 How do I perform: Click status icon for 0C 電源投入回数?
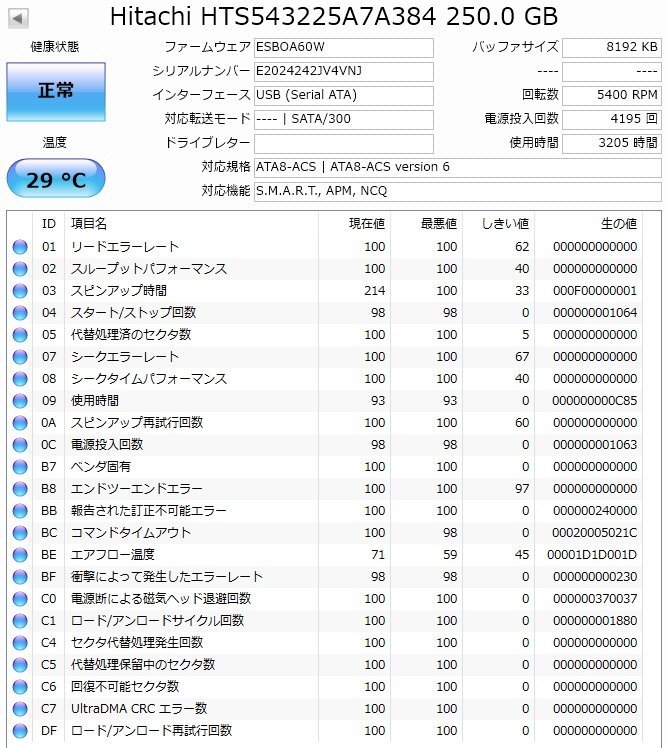(x=20, y=445)
